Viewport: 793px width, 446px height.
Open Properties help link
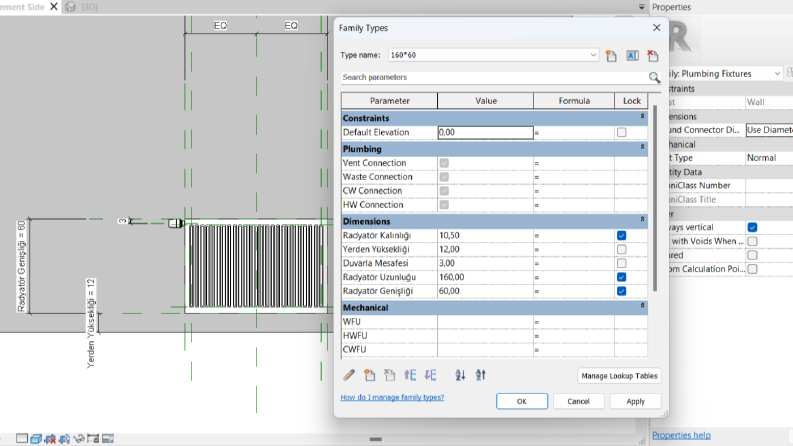[681, 435]
